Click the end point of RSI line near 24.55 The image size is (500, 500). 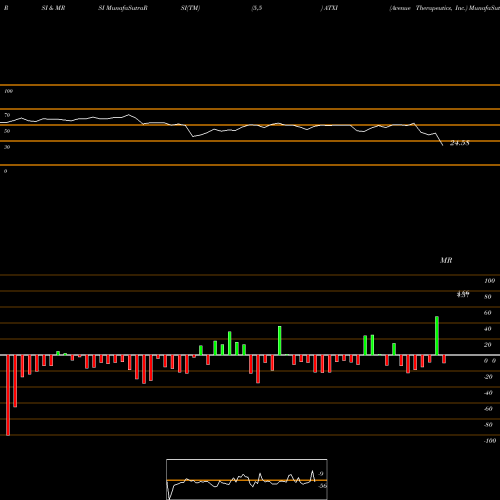[x=442, y=145]
